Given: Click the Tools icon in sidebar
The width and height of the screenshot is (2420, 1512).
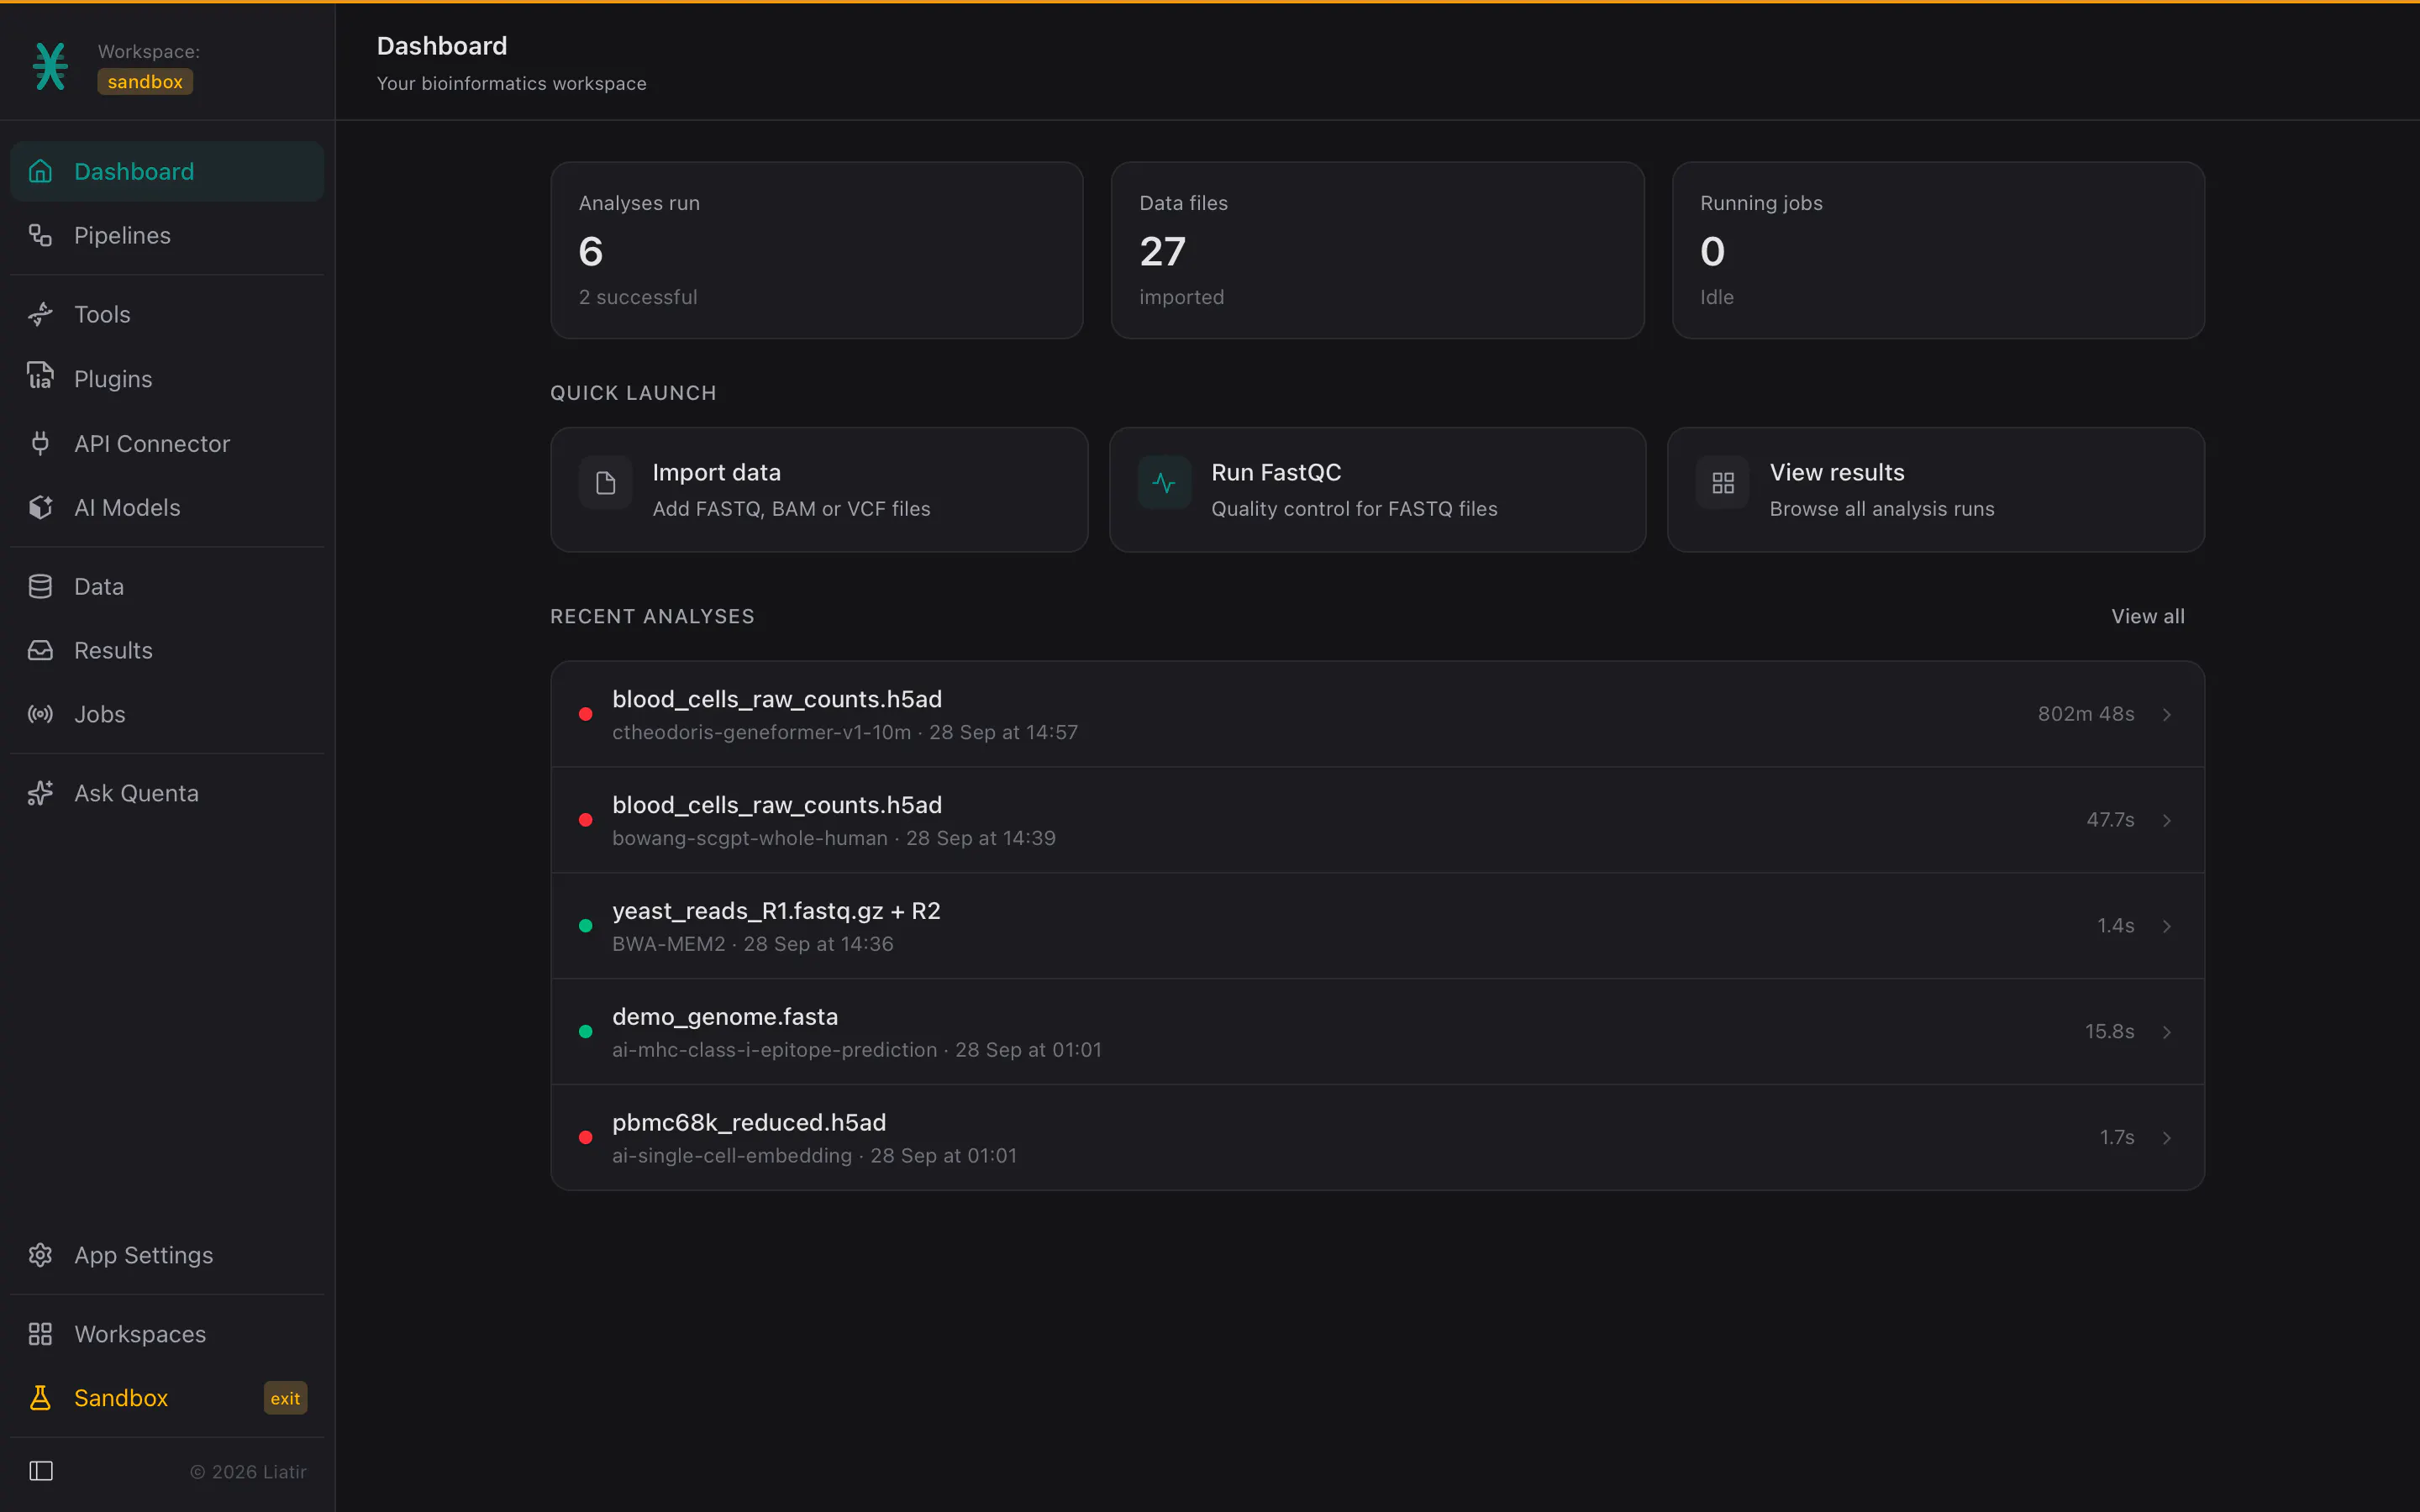Looking at the screenshot, I should point(40,314).
